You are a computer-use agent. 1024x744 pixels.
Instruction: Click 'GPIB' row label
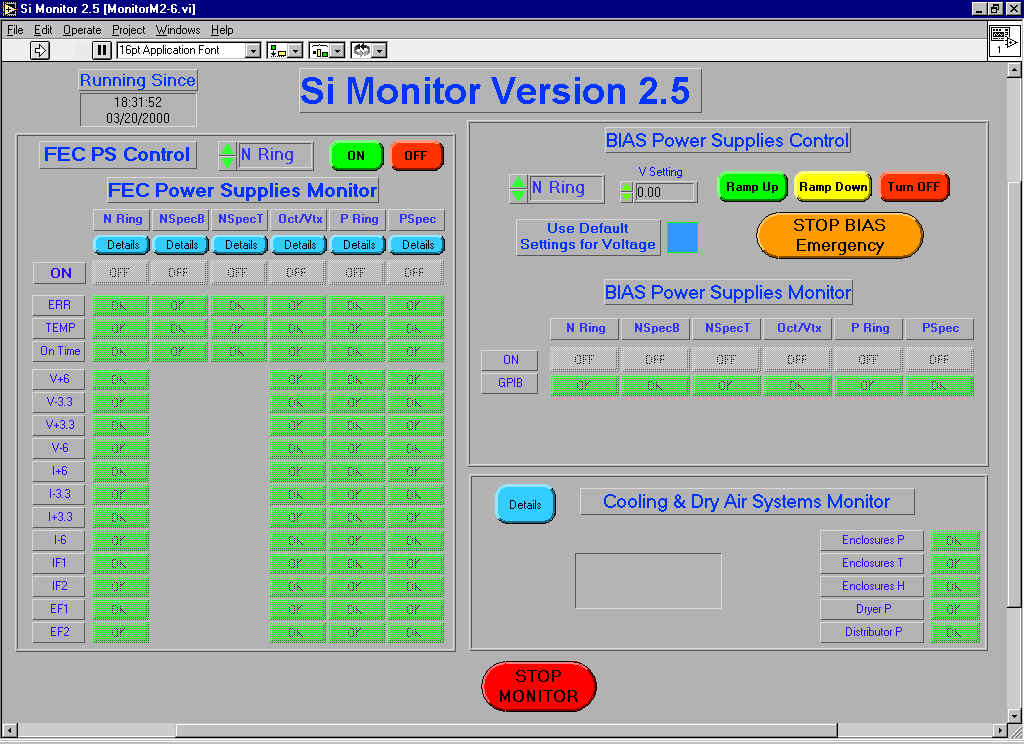point(510,383)
